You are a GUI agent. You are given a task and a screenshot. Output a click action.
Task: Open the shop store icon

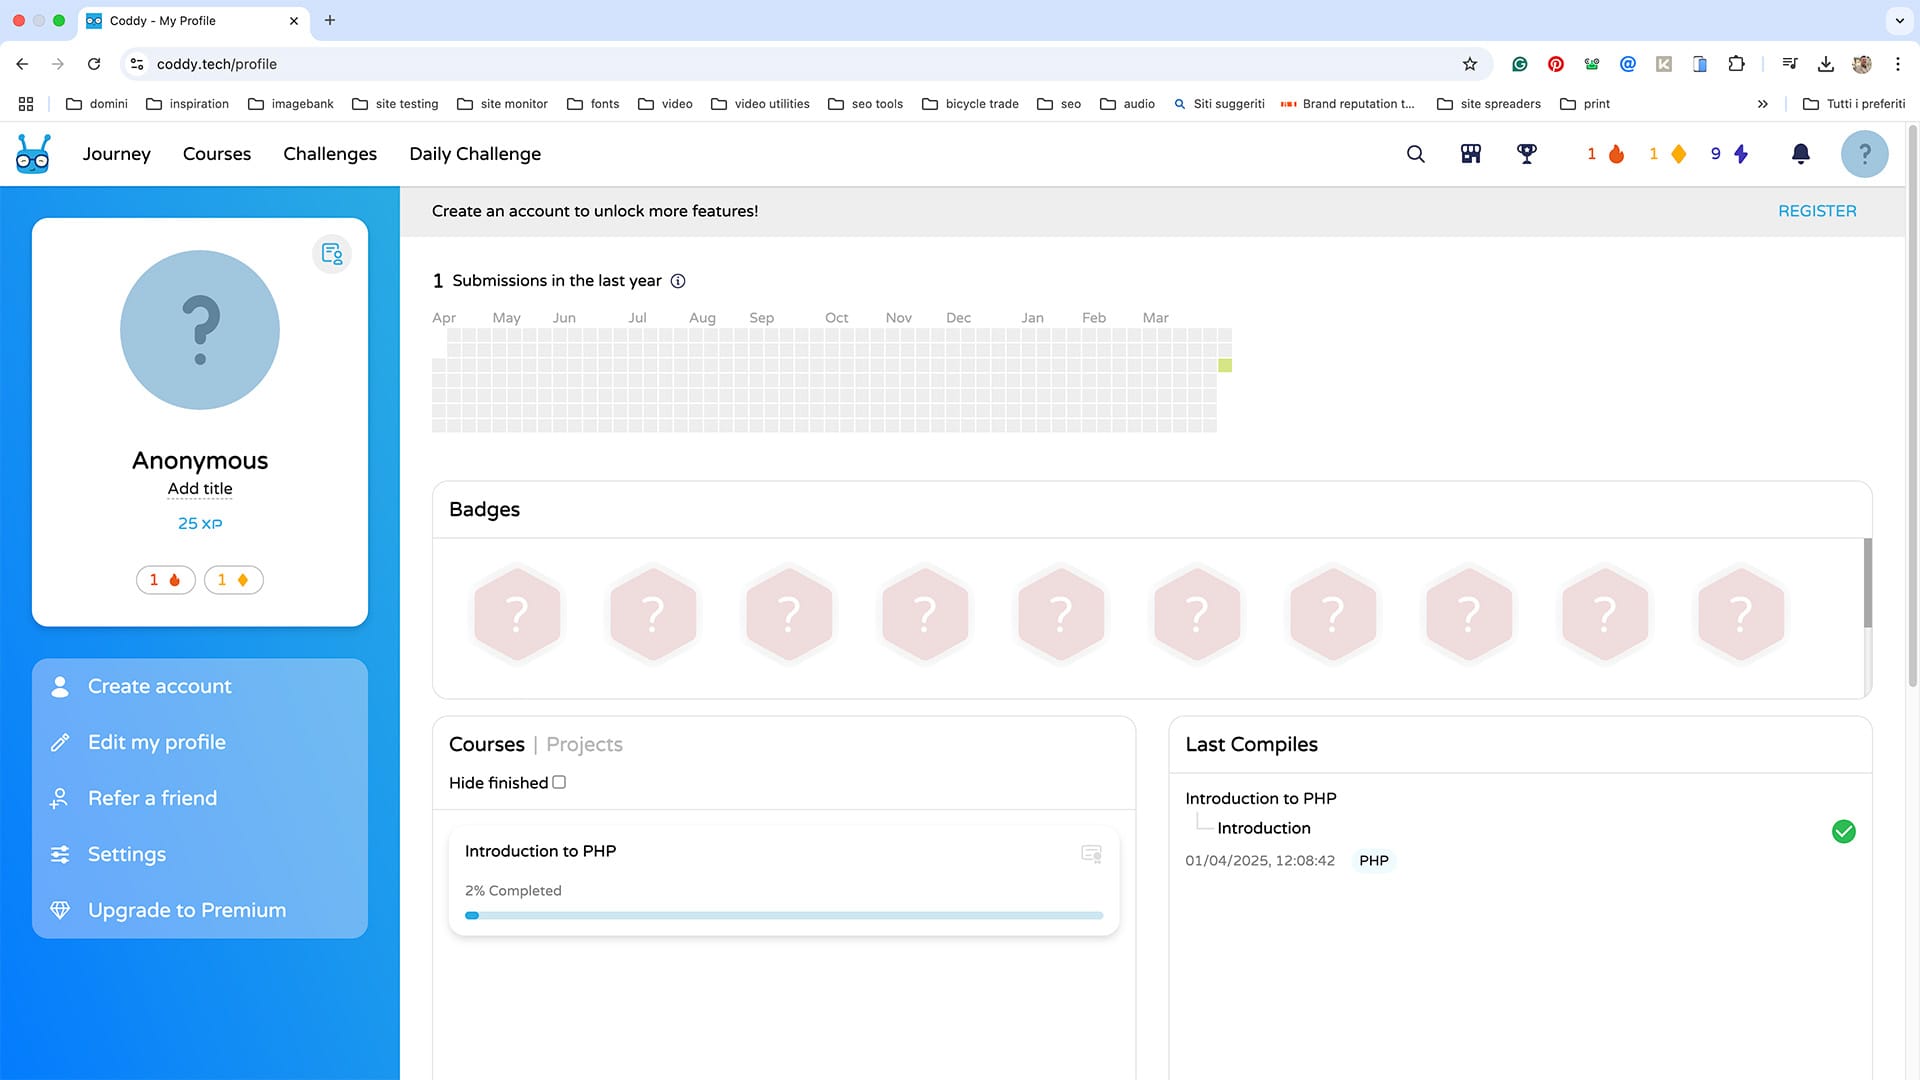click(1471, 154)
